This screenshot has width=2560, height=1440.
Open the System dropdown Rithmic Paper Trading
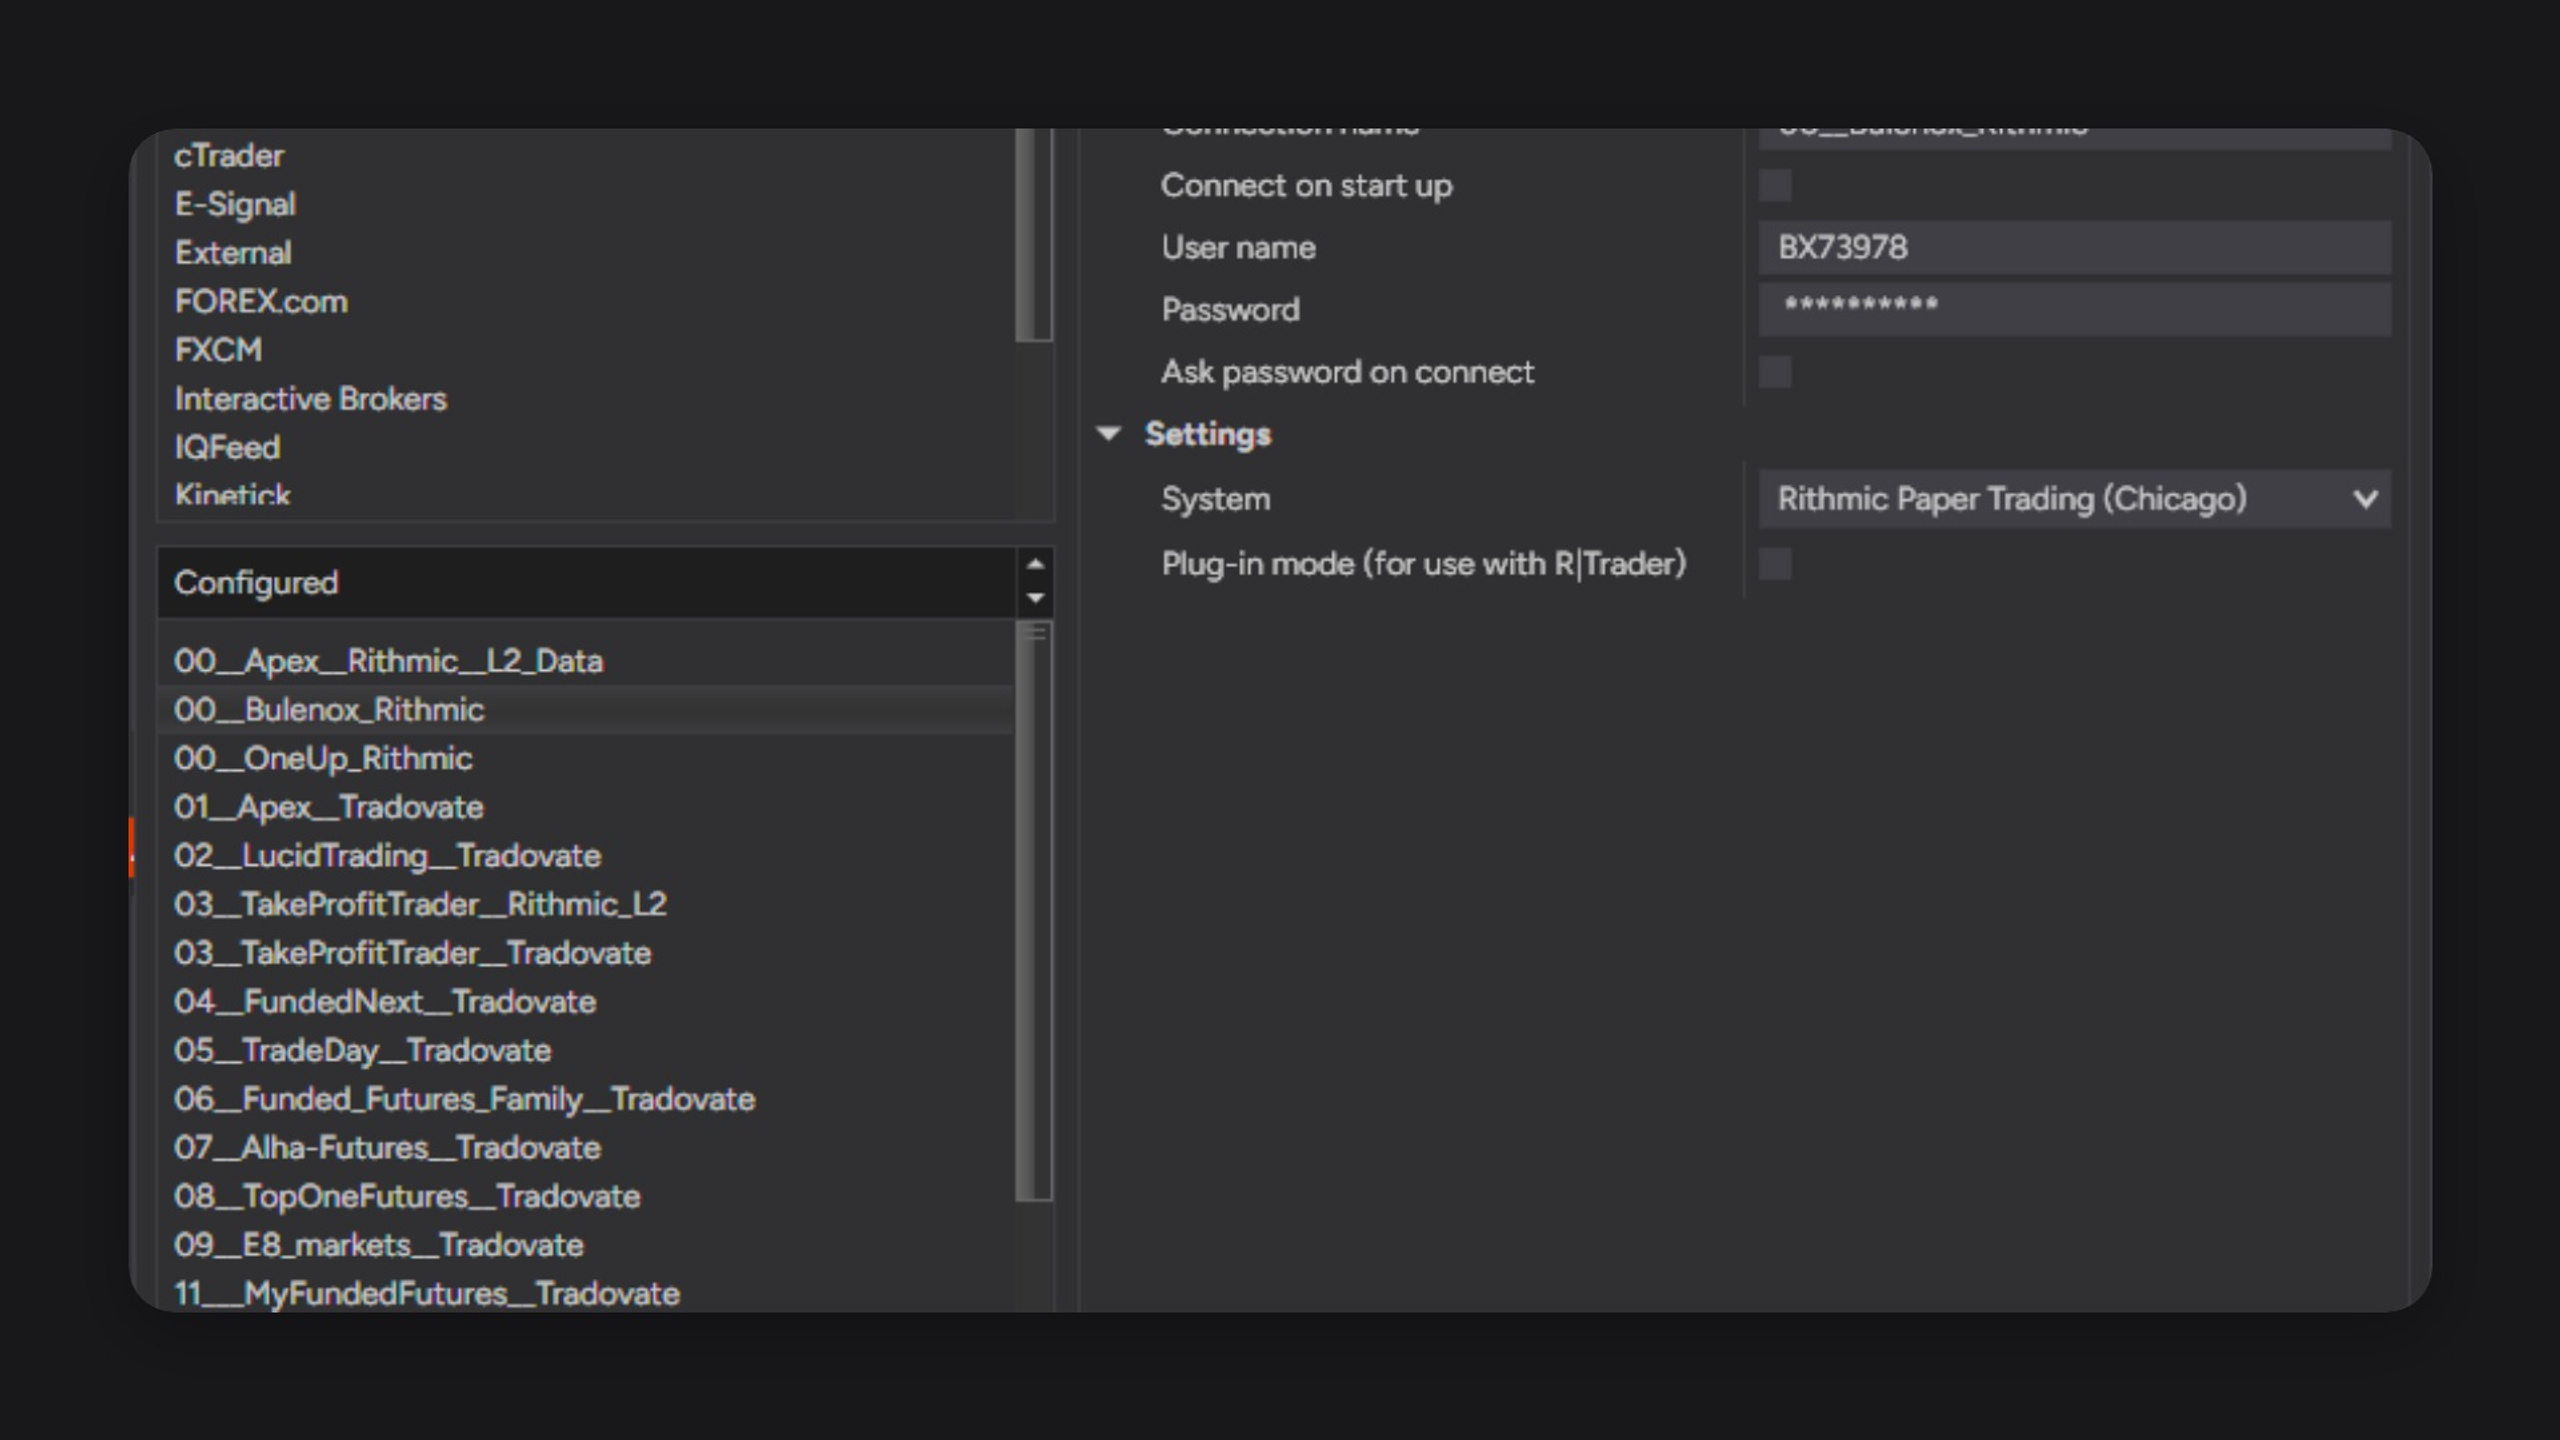(2075, 499)
